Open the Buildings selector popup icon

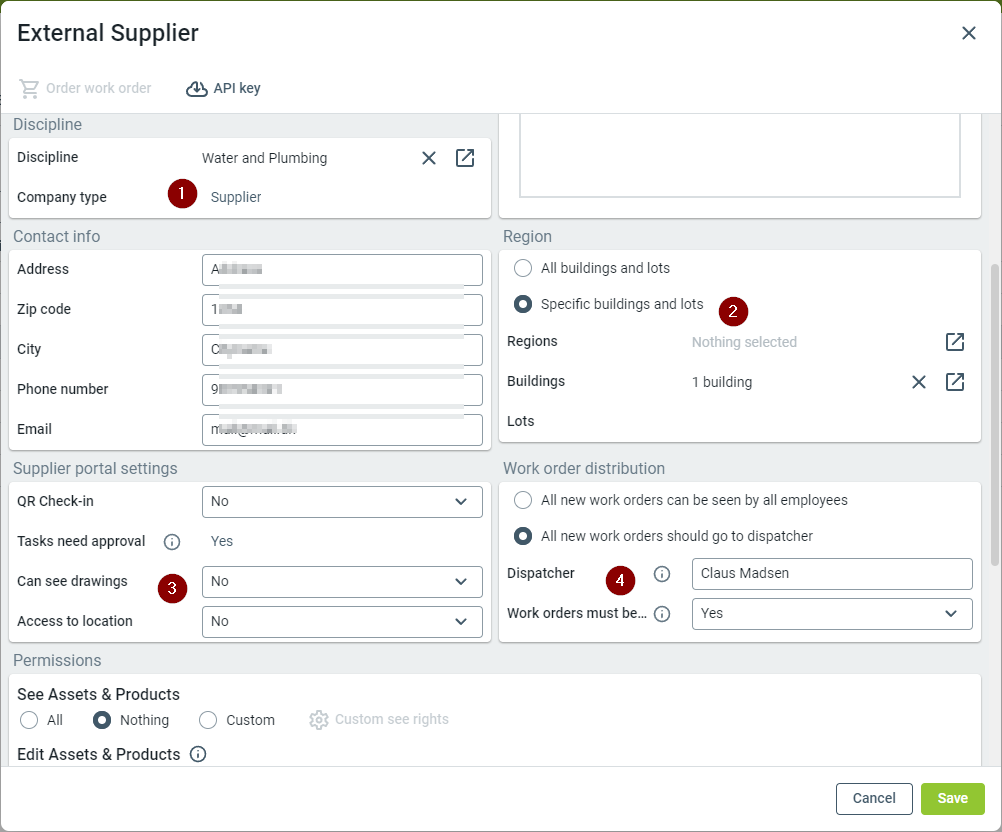(x=955, y=382)
